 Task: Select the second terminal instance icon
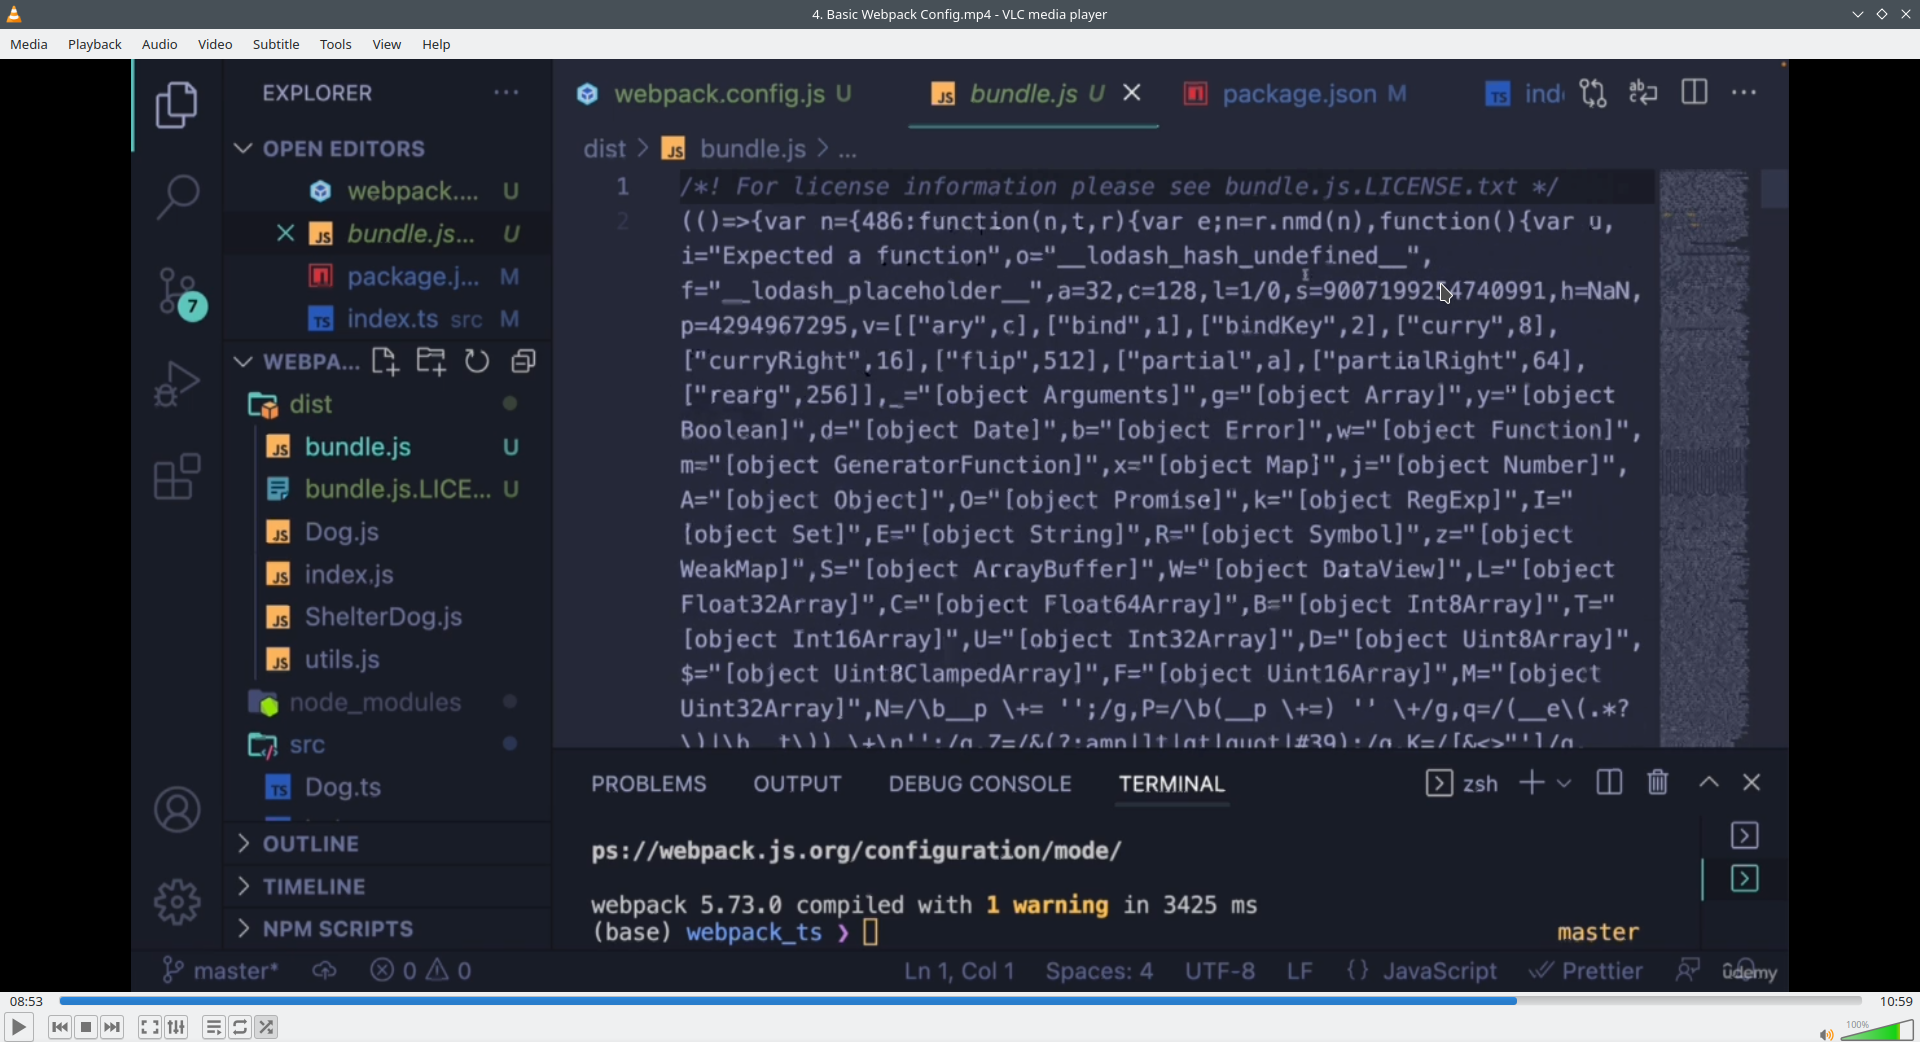click(1745, 879)
